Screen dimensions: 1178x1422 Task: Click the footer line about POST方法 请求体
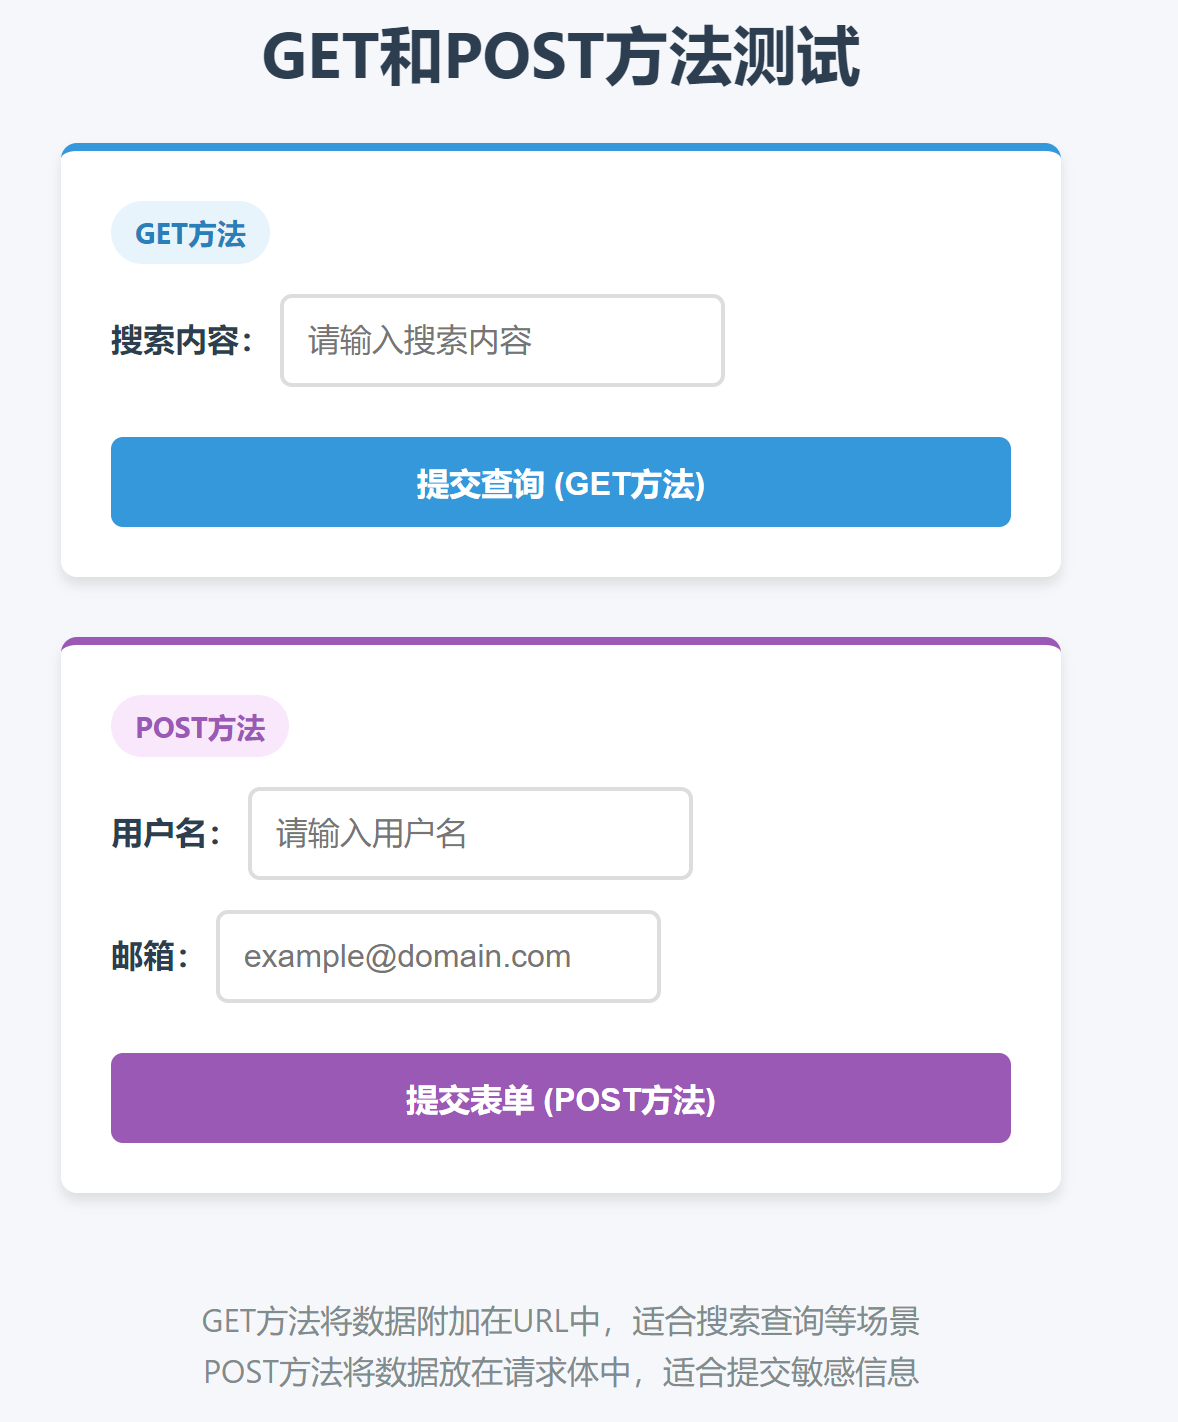[561, 1372]
